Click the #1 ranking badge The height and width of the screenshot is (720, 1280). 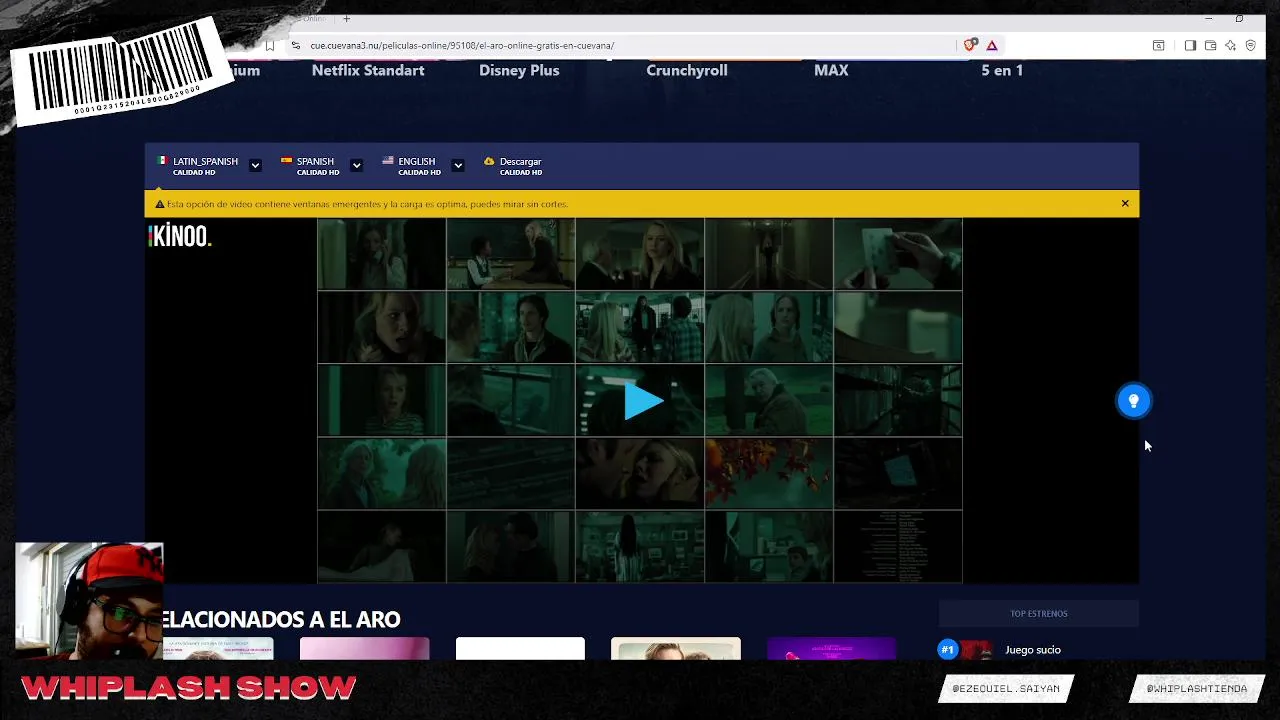point(947,650)
